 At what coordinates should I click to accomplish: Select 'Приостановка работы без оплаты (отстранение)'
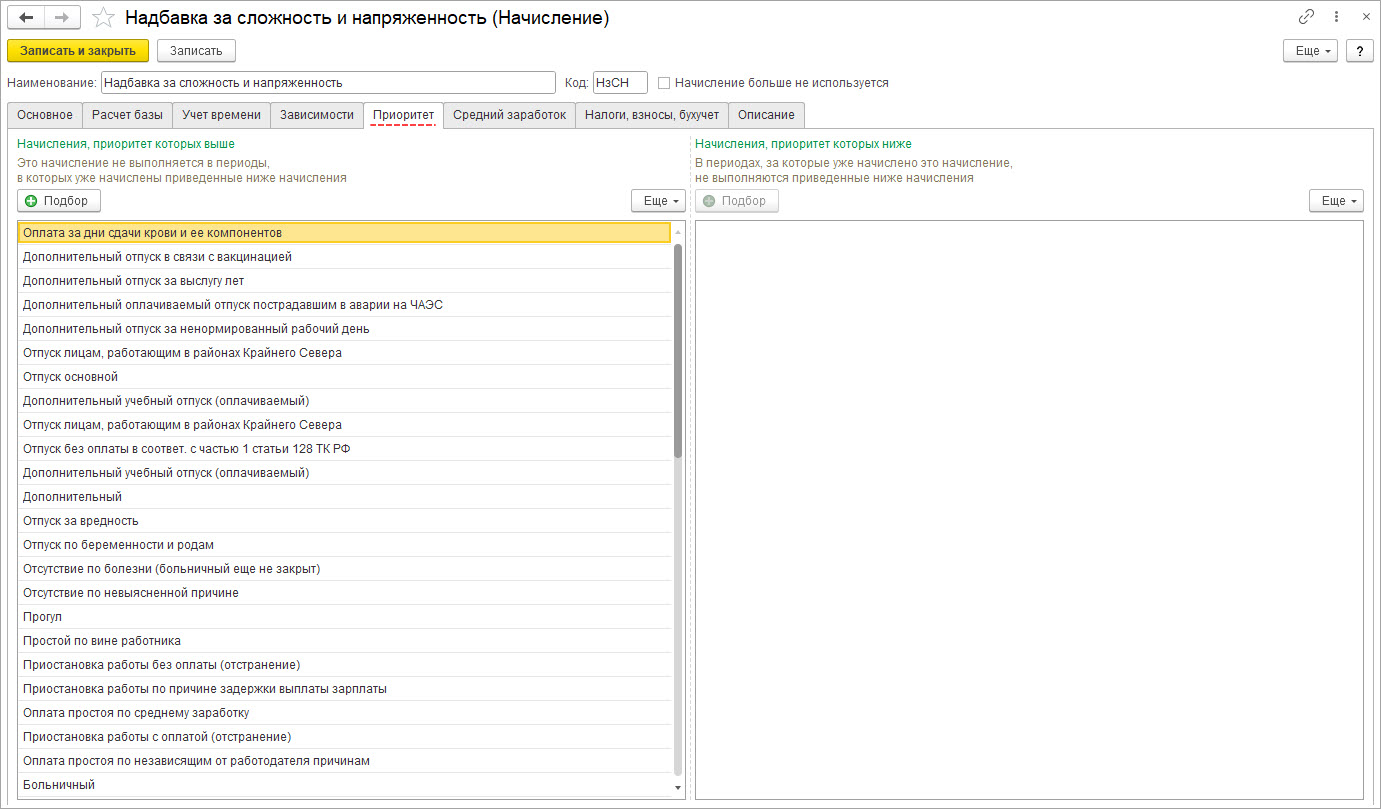point(344,665)
